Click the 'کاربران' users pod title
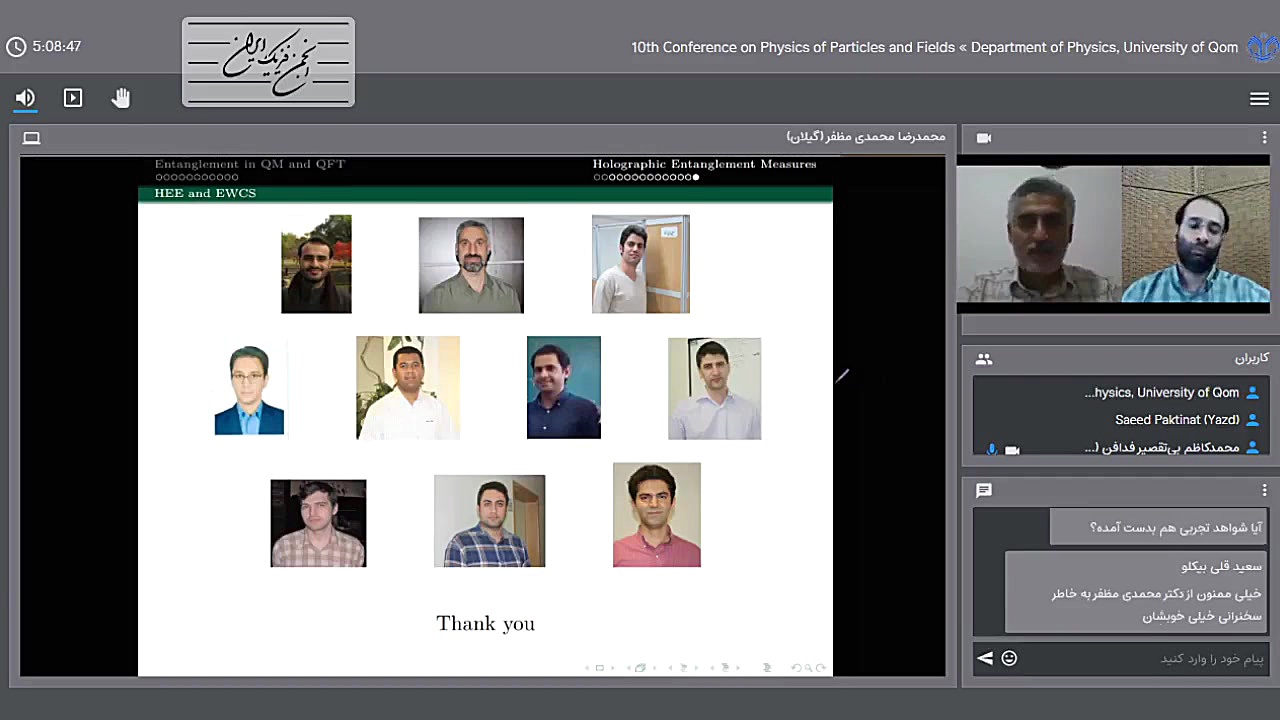This screenshot has height=720, width=1280. tap(1252, 359)
